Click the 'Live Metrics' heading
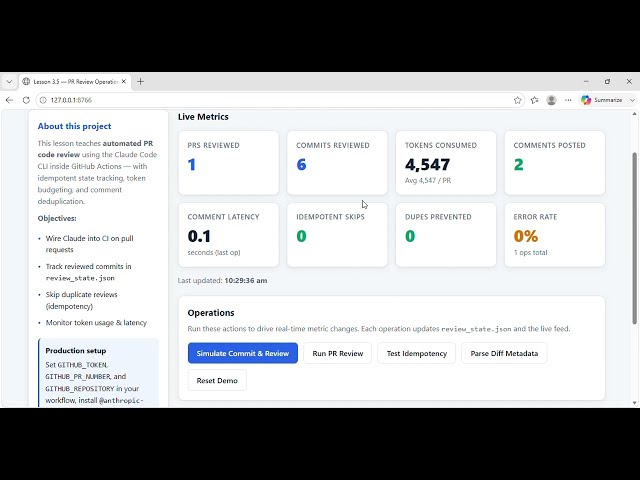 pos(203,117)
